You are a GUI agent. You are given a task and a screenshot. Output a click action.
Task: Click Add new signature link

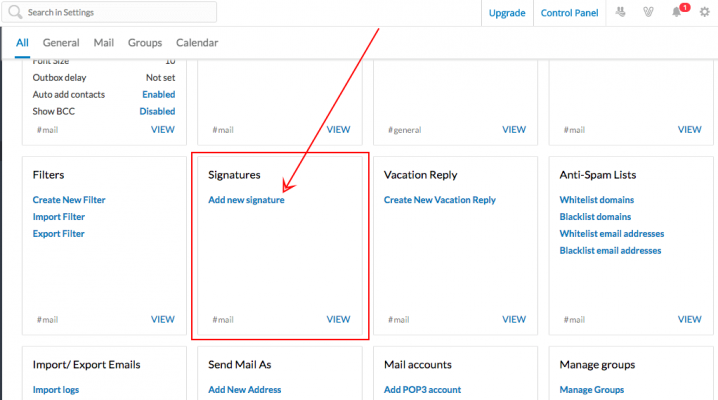(x=246, y=200)
